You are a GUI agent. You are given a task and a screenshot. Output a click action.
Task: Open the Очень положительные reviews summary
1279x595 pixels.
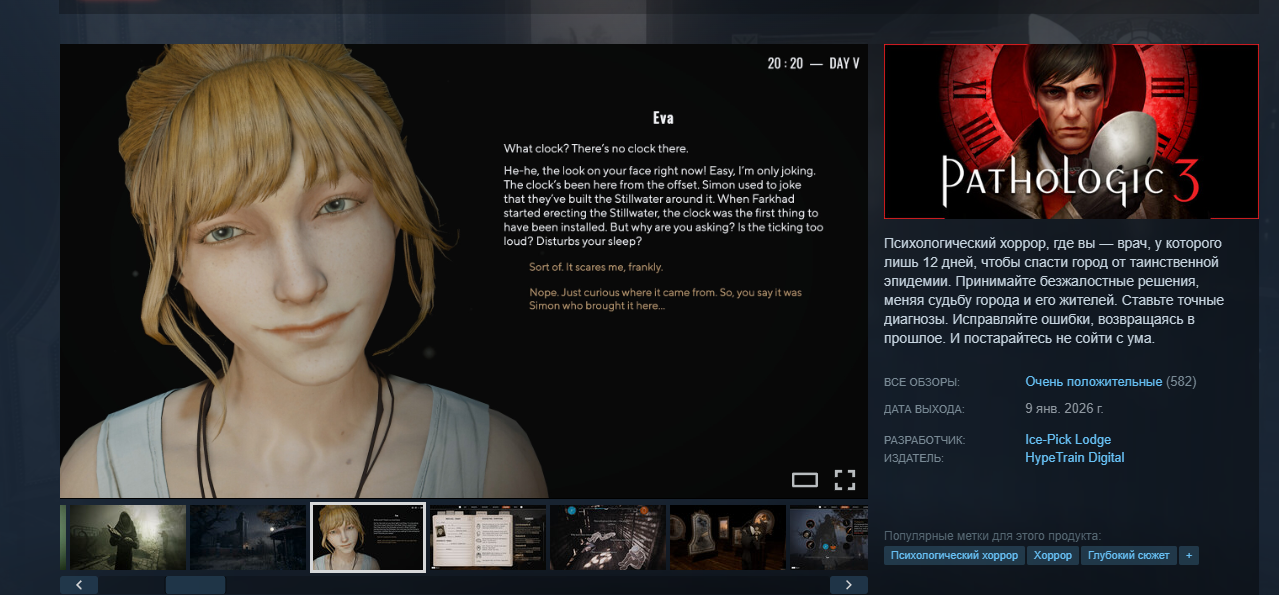click(x=1094, y=382)
